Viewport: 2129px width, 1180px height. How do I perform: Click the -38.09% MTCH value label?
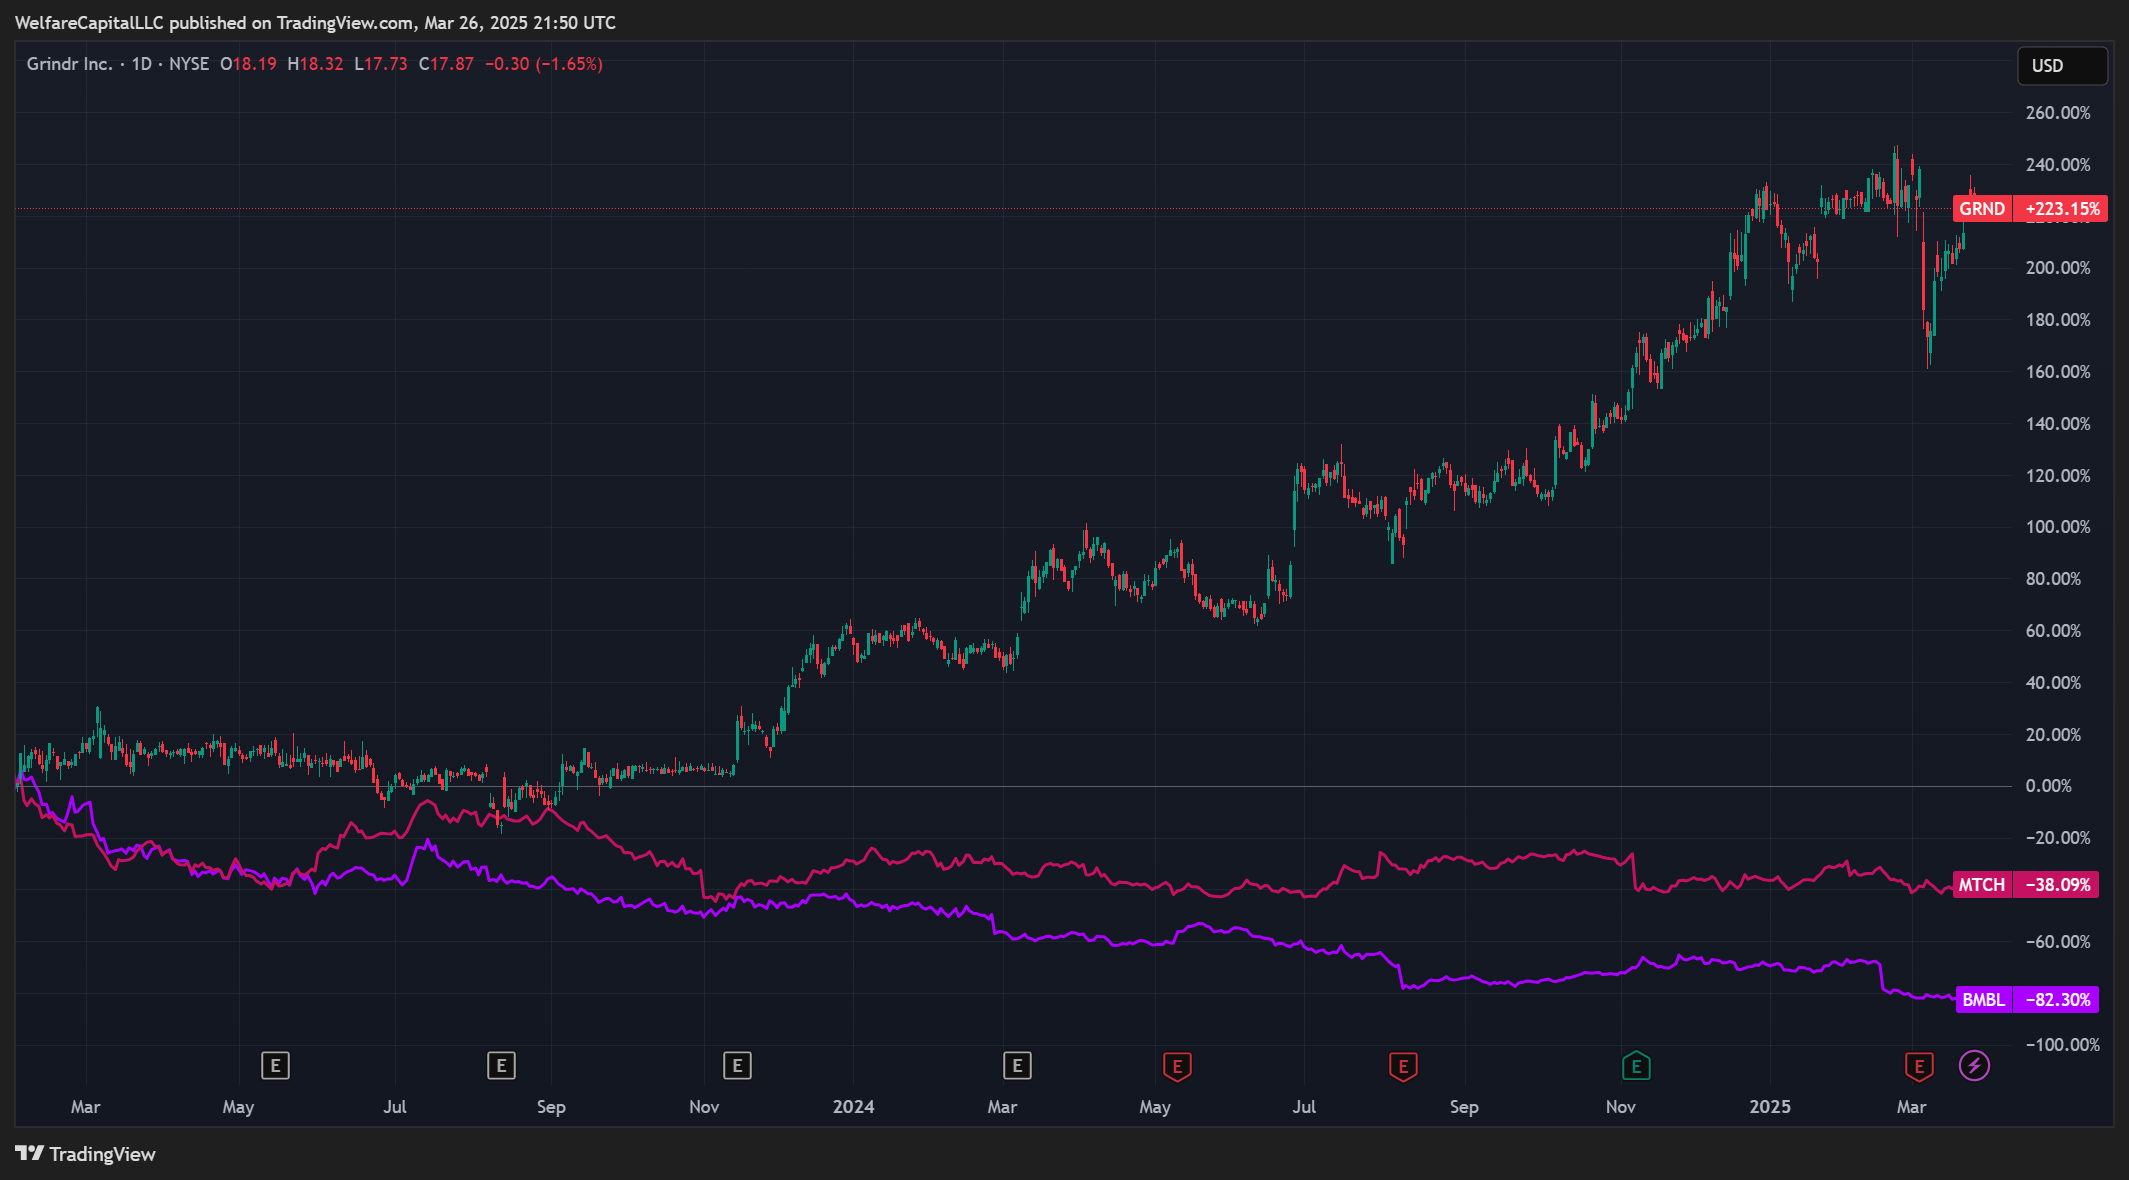click(2056, 885)
